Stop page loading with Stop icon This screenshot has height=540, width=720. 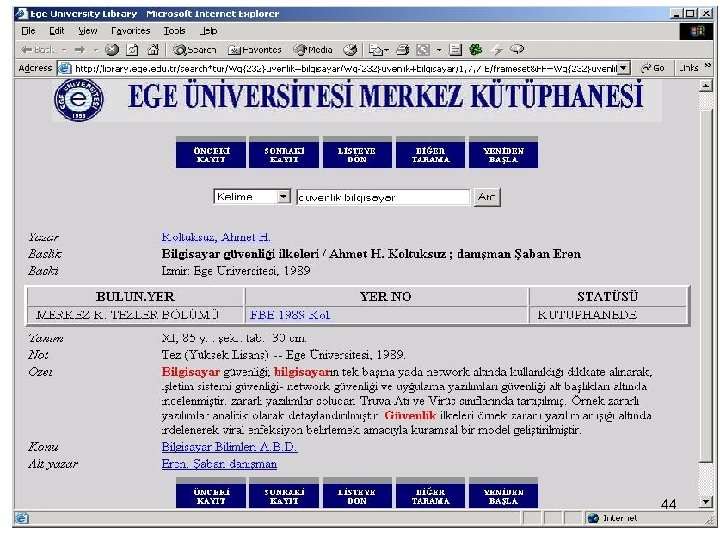click(112, 50)
